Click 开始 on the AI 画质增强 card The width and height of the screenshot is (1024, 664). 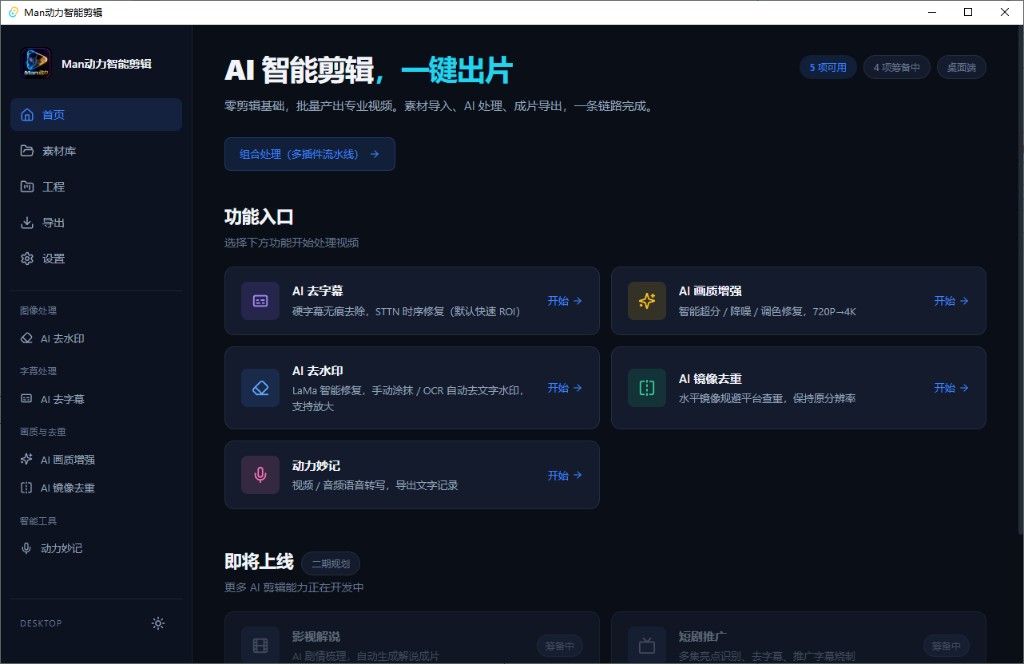(x=952, y=301)
